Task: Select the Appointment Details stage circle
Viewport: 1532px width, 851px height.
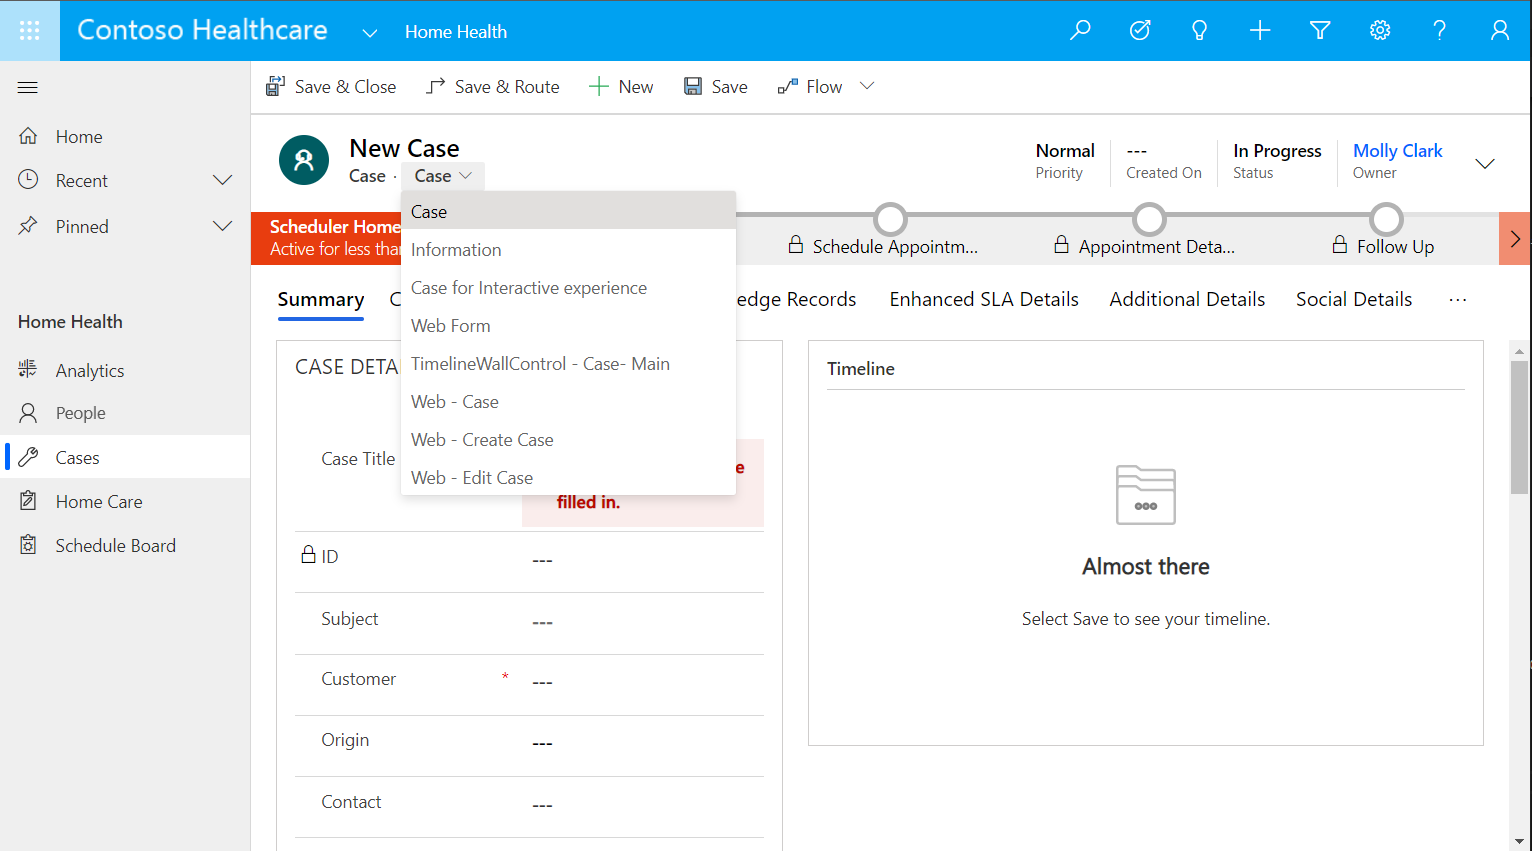Action: tap(1149, 219)
